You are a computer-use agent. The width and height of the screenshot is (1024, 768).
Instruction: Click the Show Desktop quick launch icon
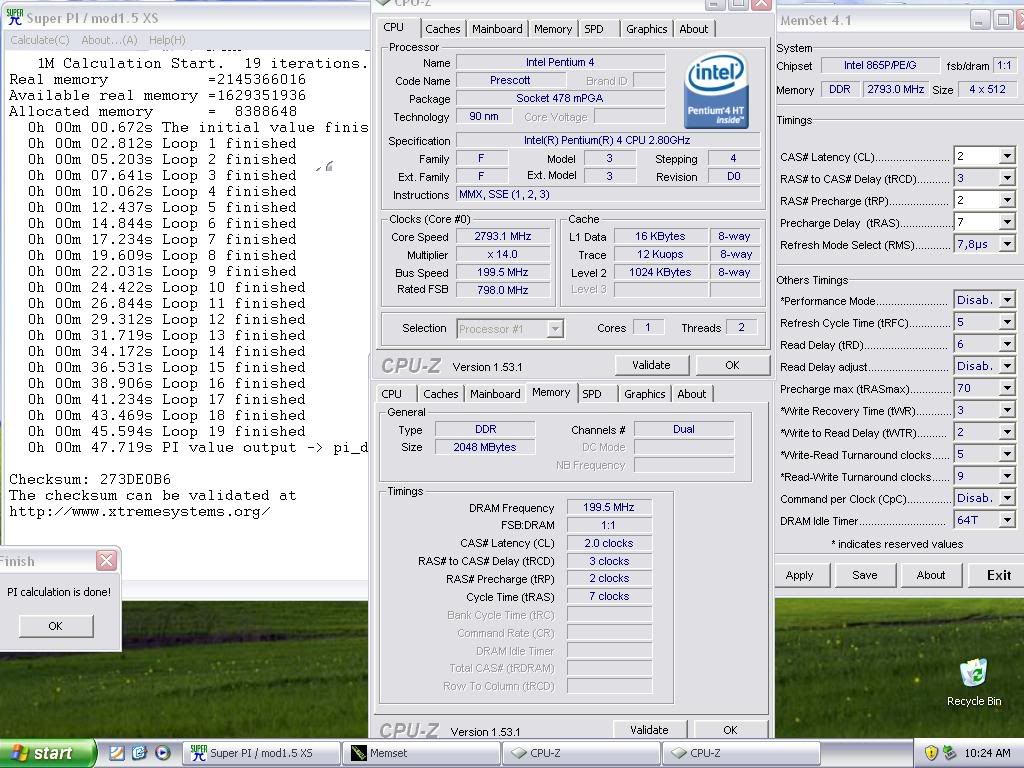coord(116,753)
